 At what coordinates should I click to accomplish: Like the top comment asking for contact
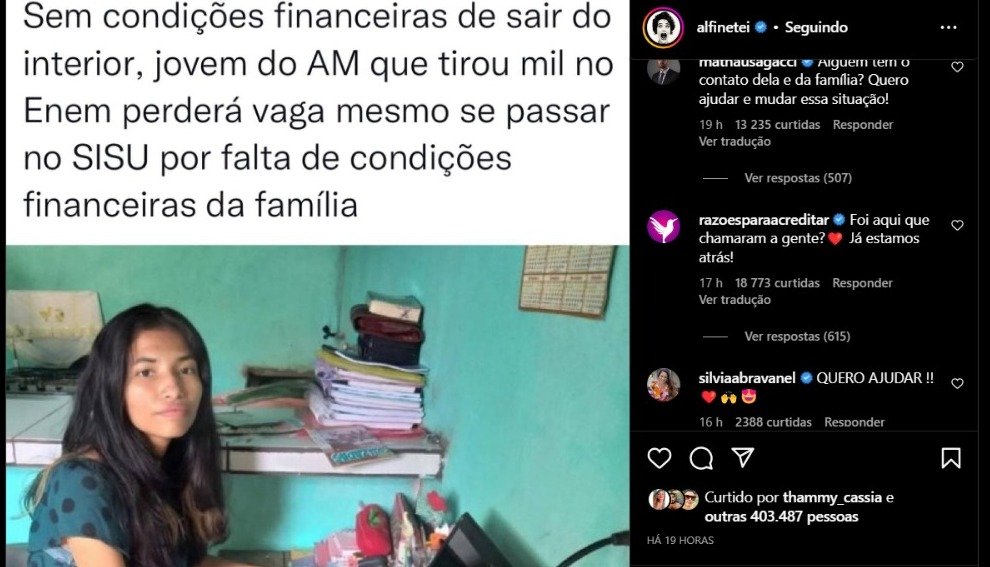point(957,67)
